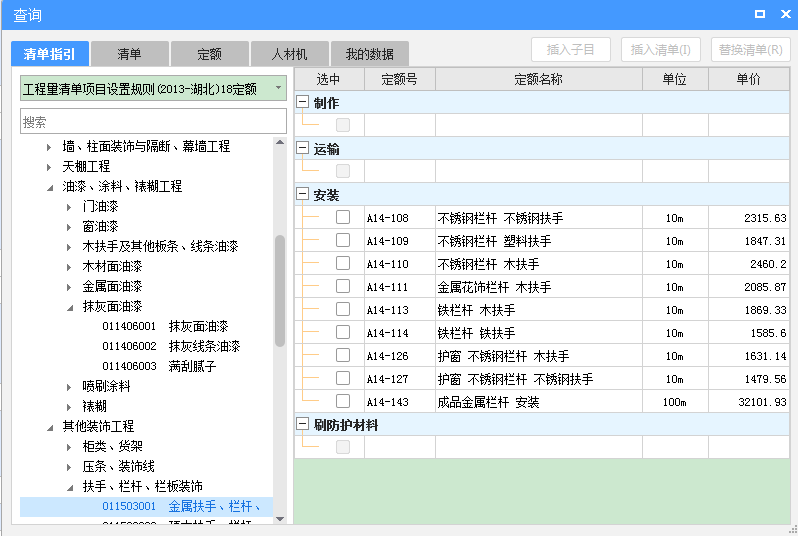Image resolution: width=798 pixels, height=536 pixels.
Task: Collapse the 油漆、涂料、裱糊工程 node
Action: pyautogui.click(x=50, y=187)
